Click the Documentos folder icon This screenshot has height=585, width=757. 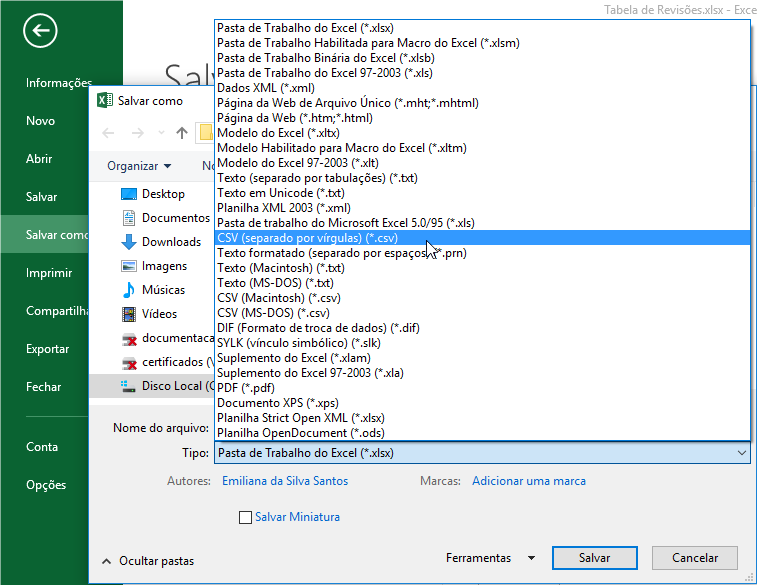click(128, 218)
